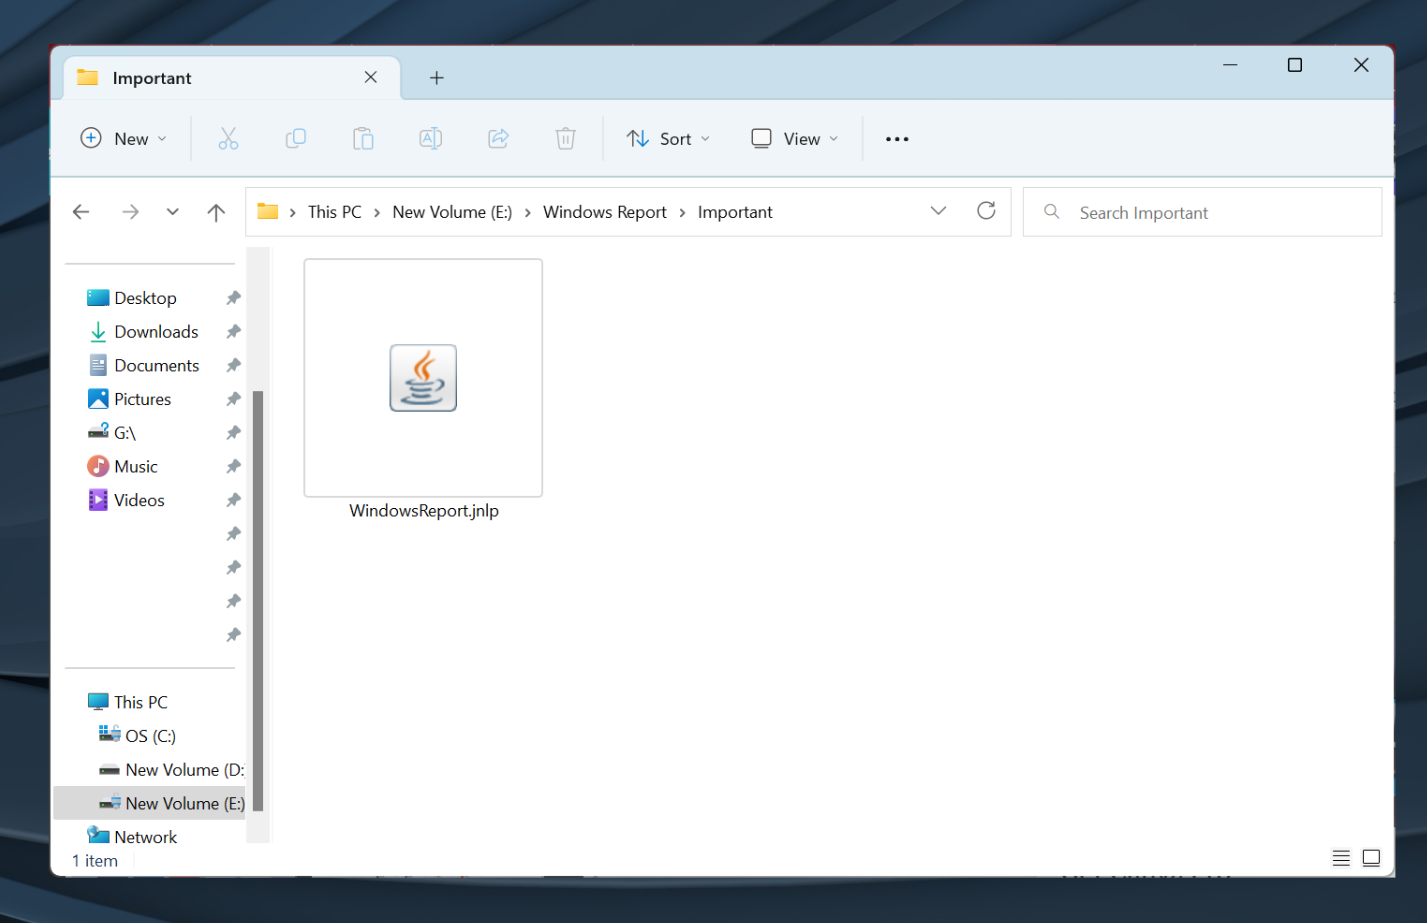Close the File Explorer window

[1361, 65]
